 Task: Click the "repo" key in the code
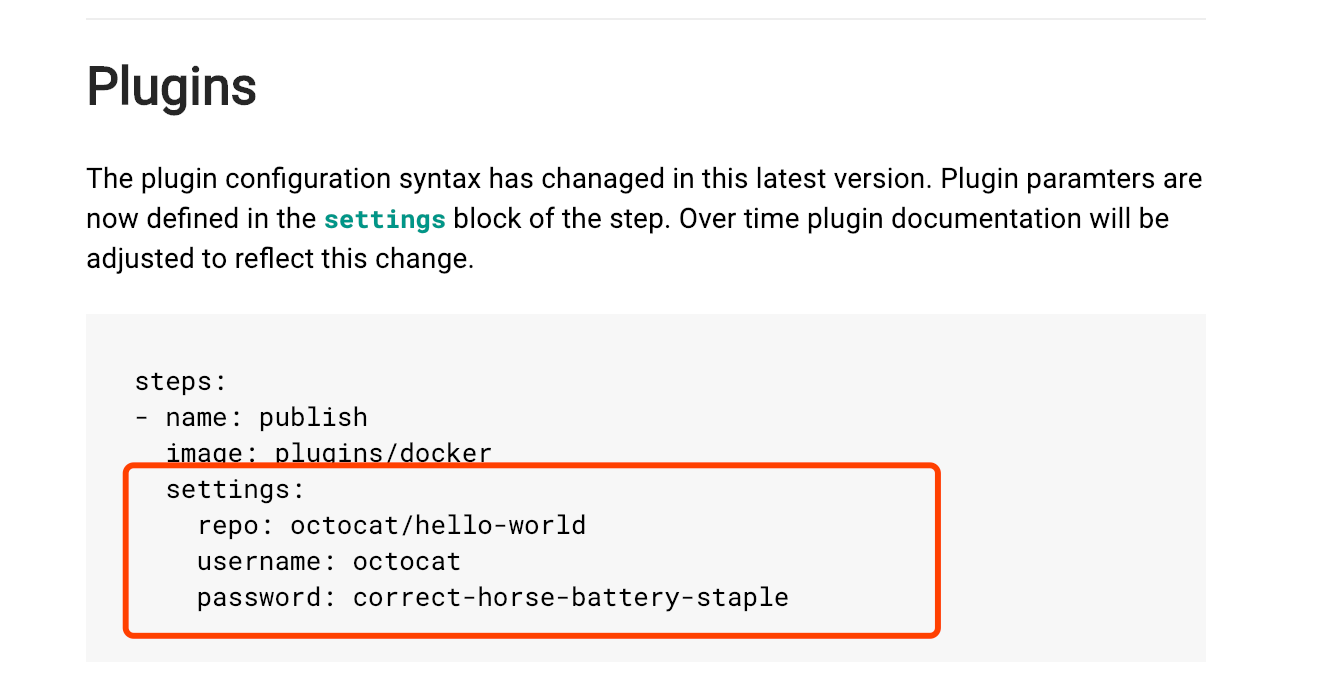pyautogui.click(x=228, y=525)
